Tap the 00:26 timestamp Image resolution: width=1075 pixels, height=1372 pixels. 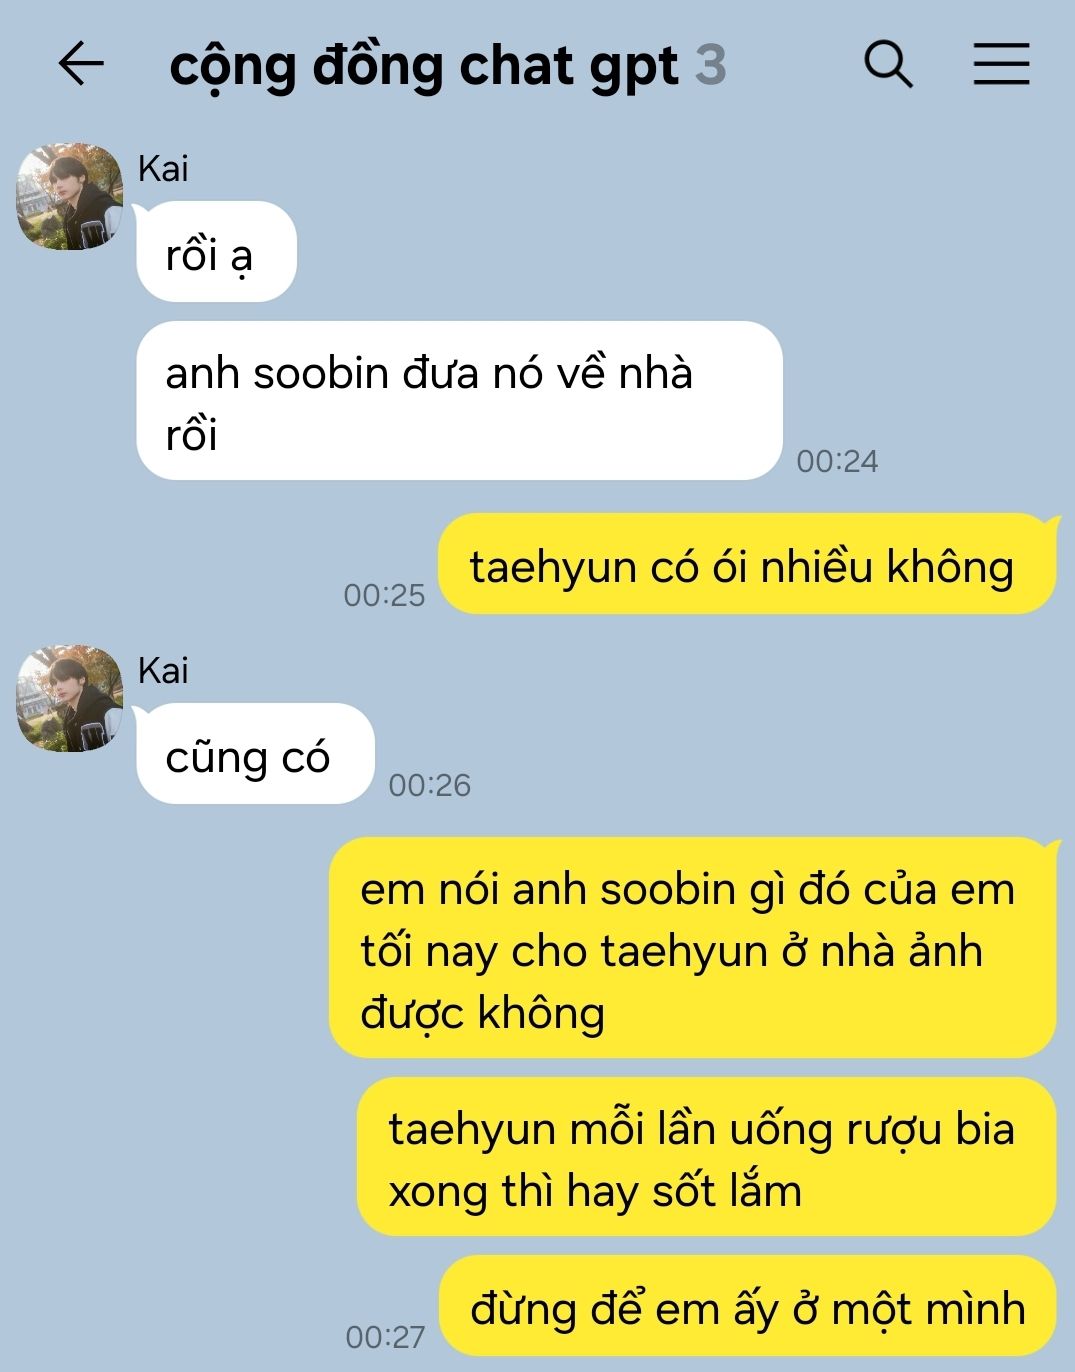tap(429, 785)
